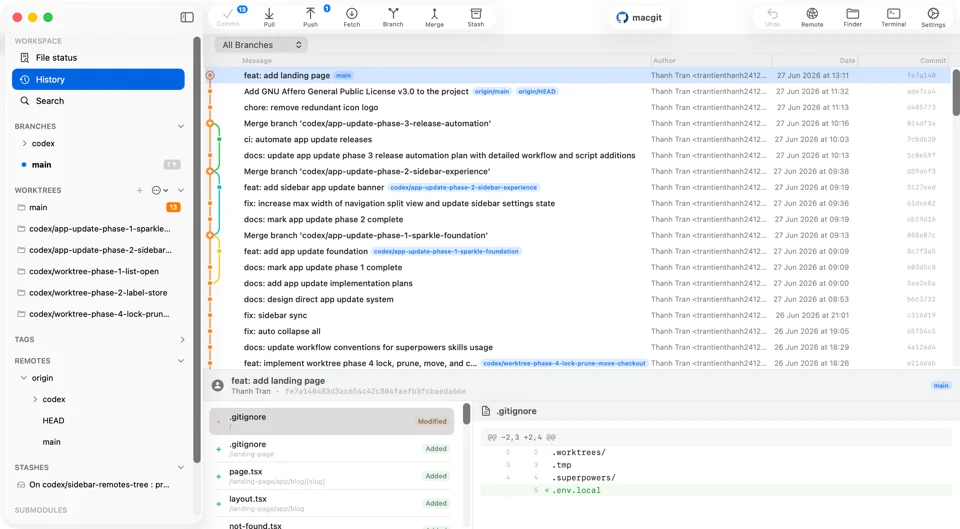Collapse the origin remote tree
The width and height of the screenshot is (960, 529).
(x=24, y=378)
